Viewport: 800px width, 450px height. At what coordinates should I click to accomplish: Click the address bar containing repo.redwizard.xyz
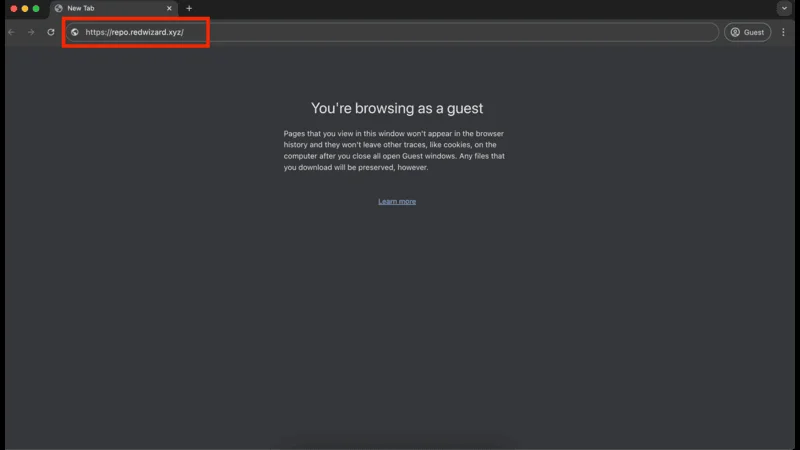(391, 32)
